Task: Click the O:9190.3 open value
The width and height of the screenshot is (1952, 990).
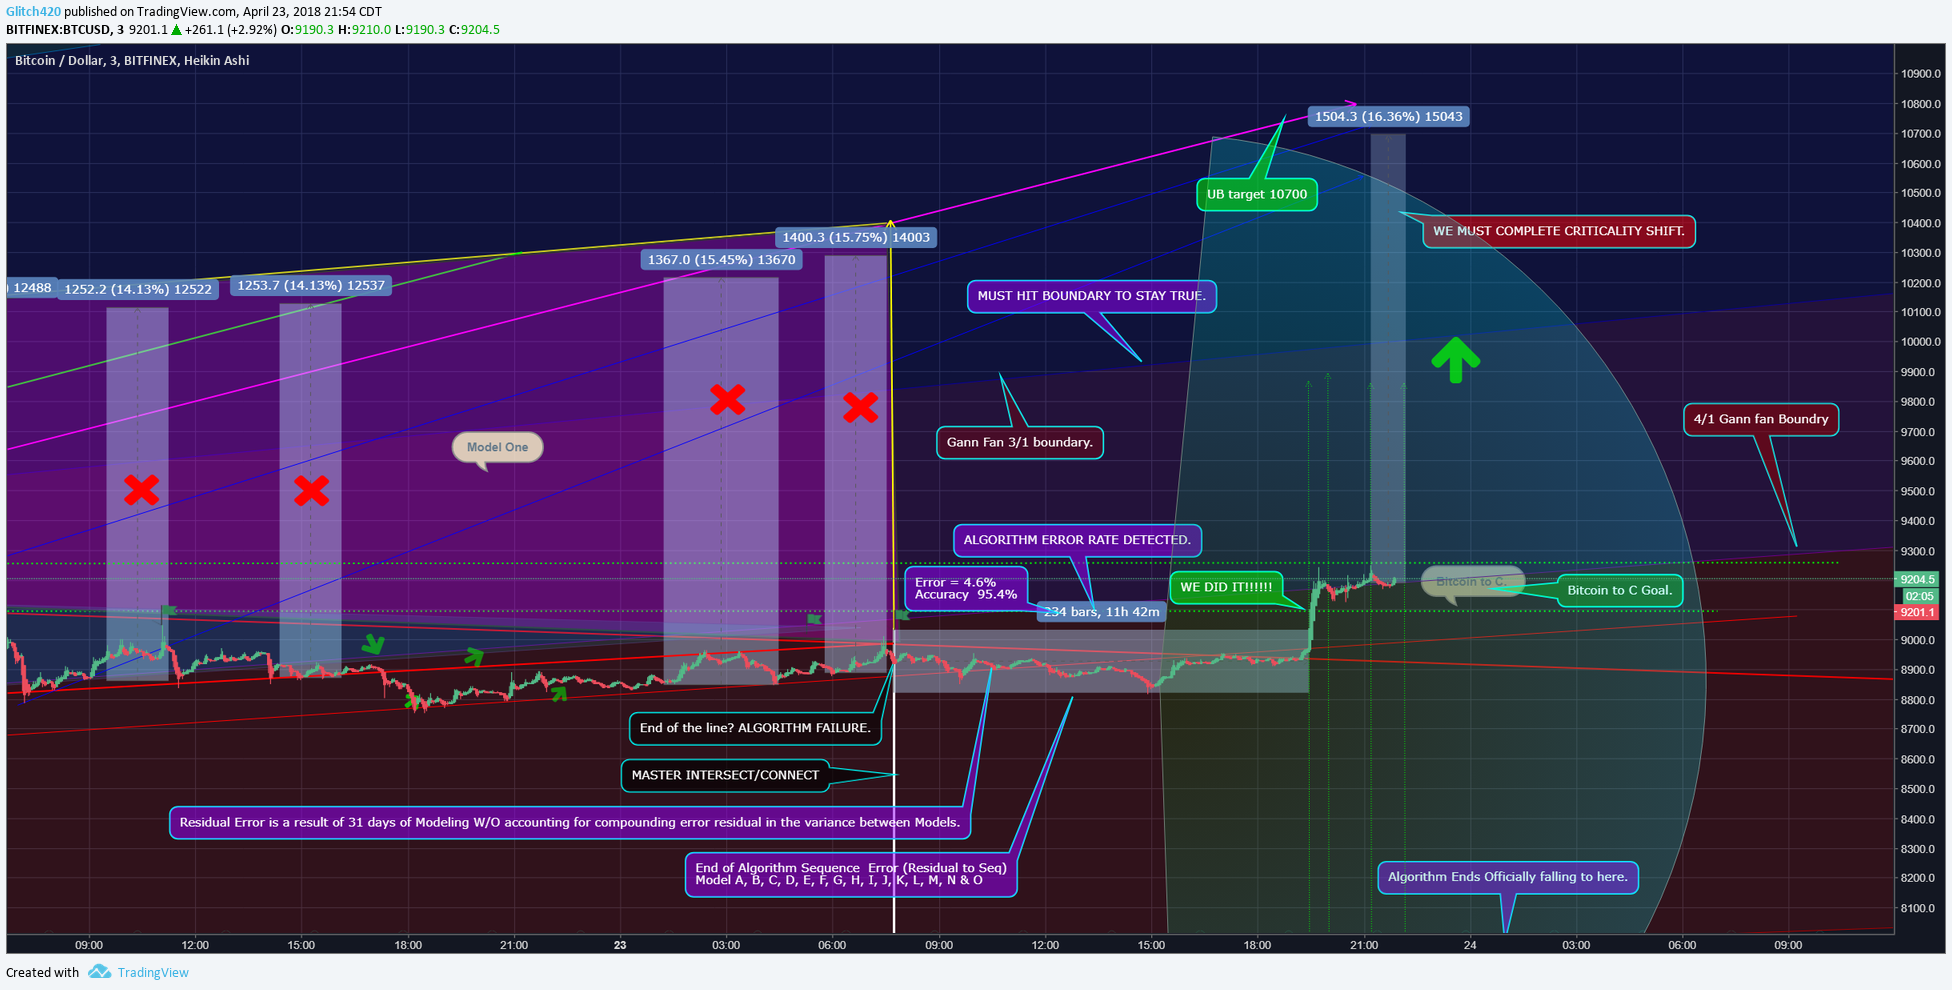Action: pyautogui.click(x=307, y=30)
